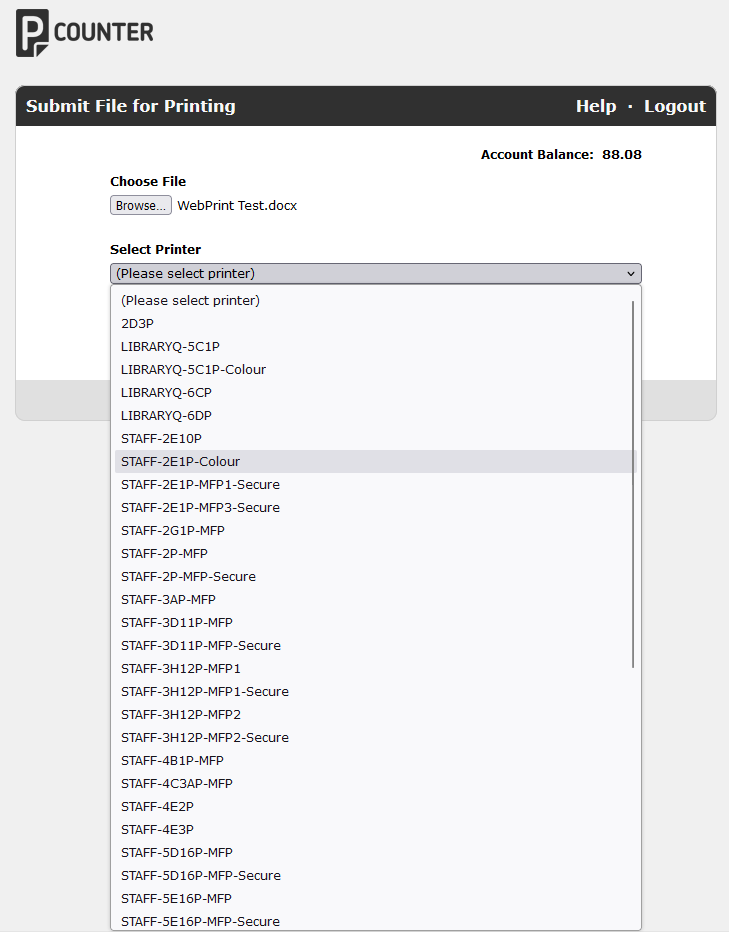This screenshot has width=729, height=932.
Task: Pick printer STAFF-4E3P
Action: click(x=376, y=829)
